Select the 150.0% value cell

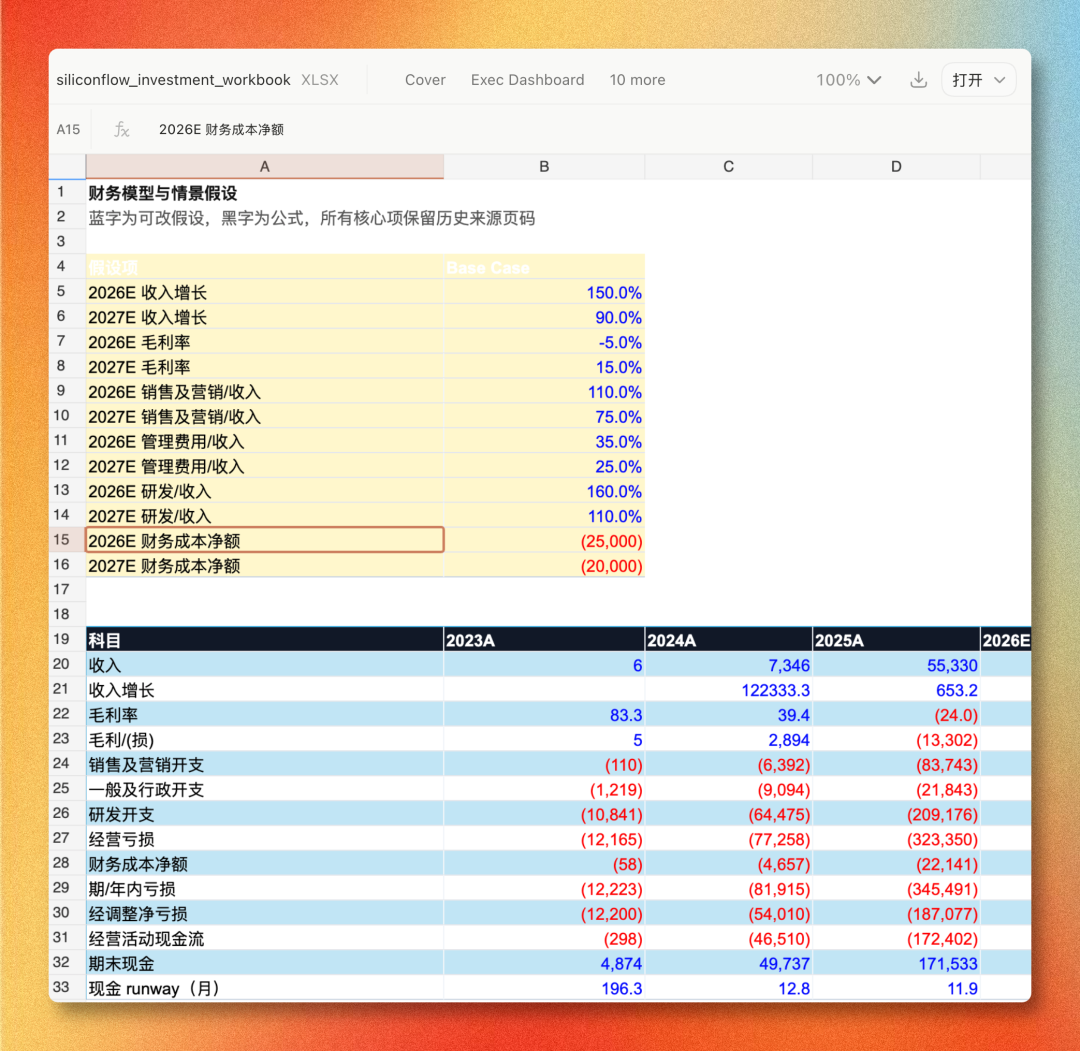coord(544,292)
